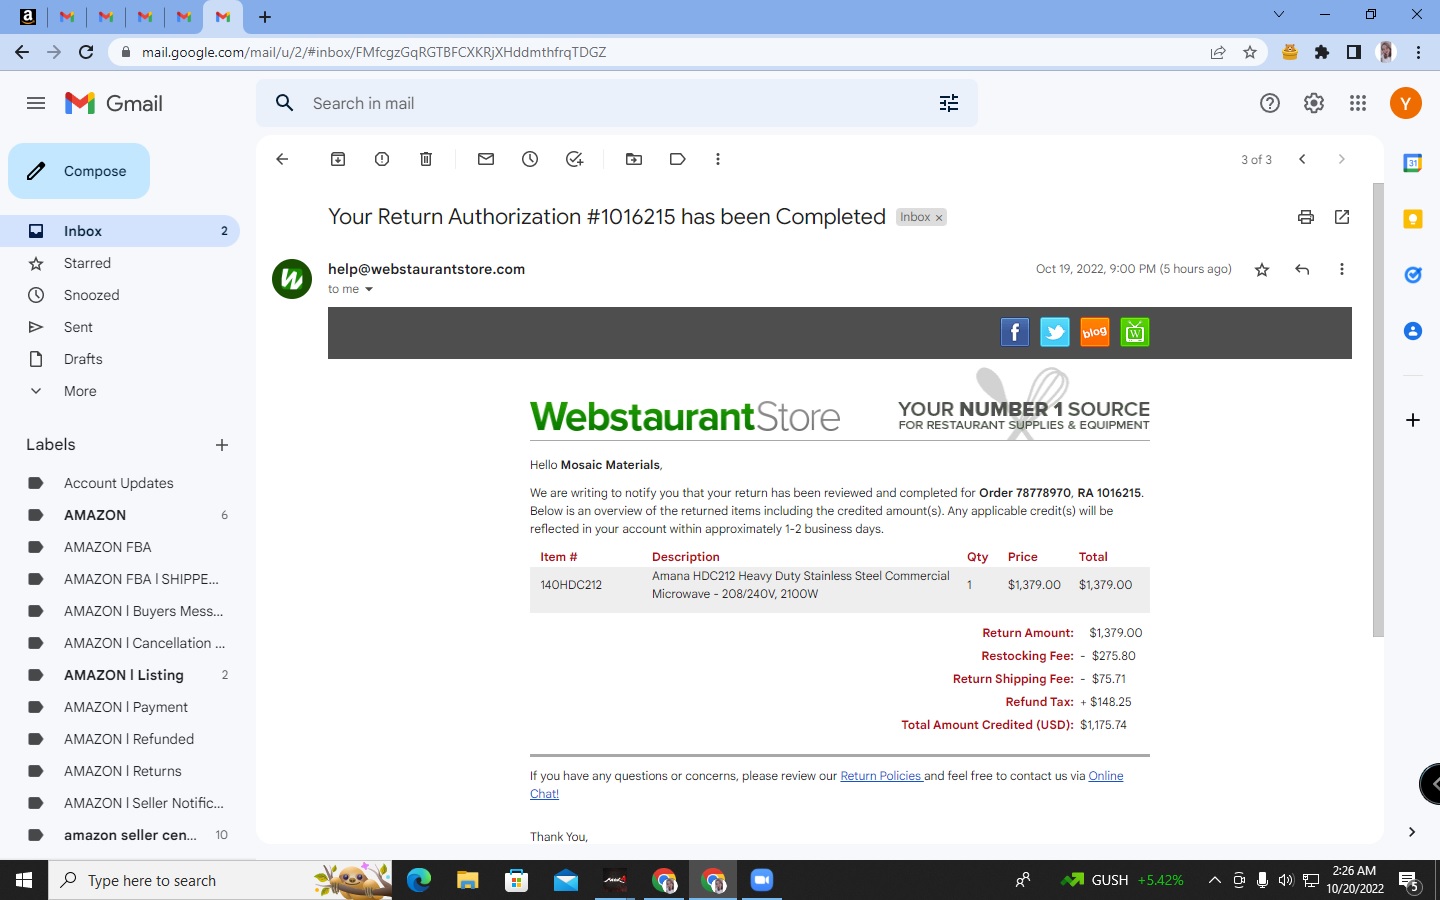Open Google apps grid

[x=1358, y=103]
